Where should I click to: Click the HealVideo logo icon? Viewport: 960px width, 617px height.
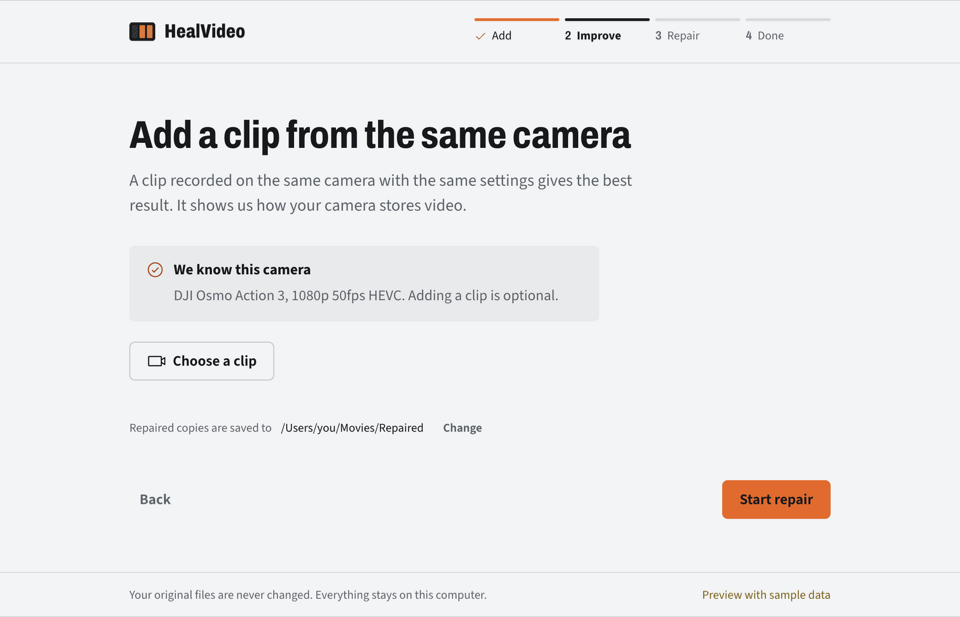(x=142, y=32)
